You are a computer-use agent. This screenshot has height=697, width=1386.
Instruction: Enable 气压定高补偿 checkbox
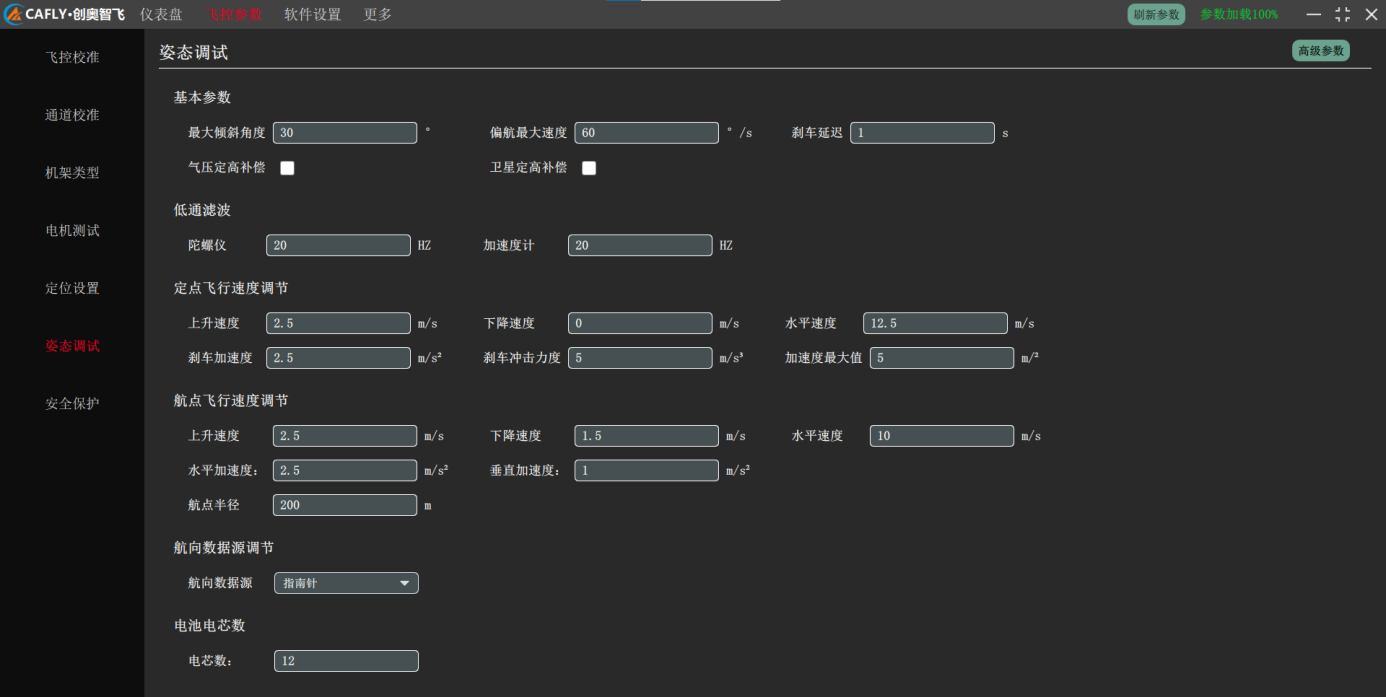click(287, 168)
